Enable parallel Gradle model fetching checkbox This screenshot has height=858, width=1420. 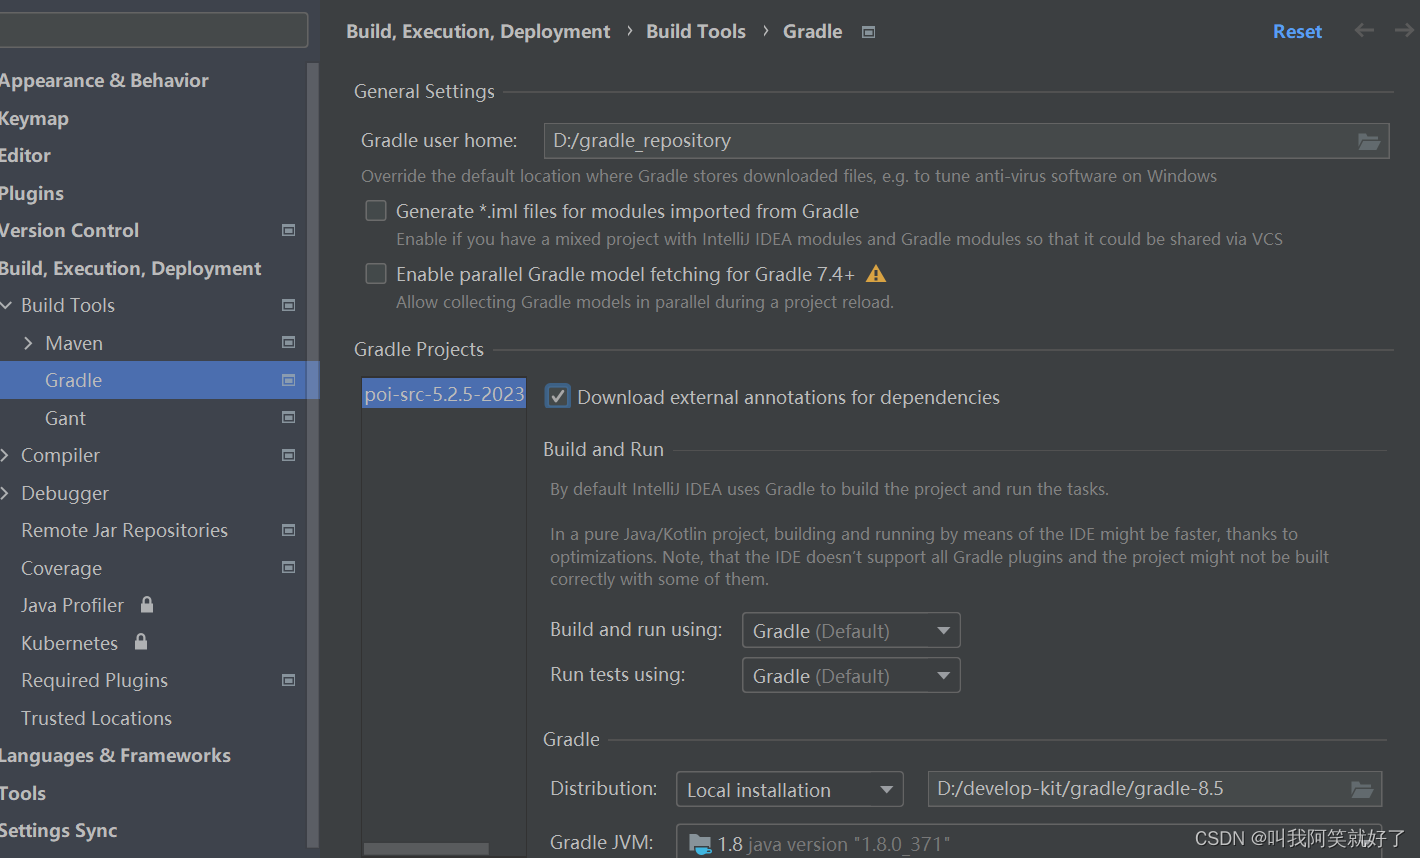376,274
